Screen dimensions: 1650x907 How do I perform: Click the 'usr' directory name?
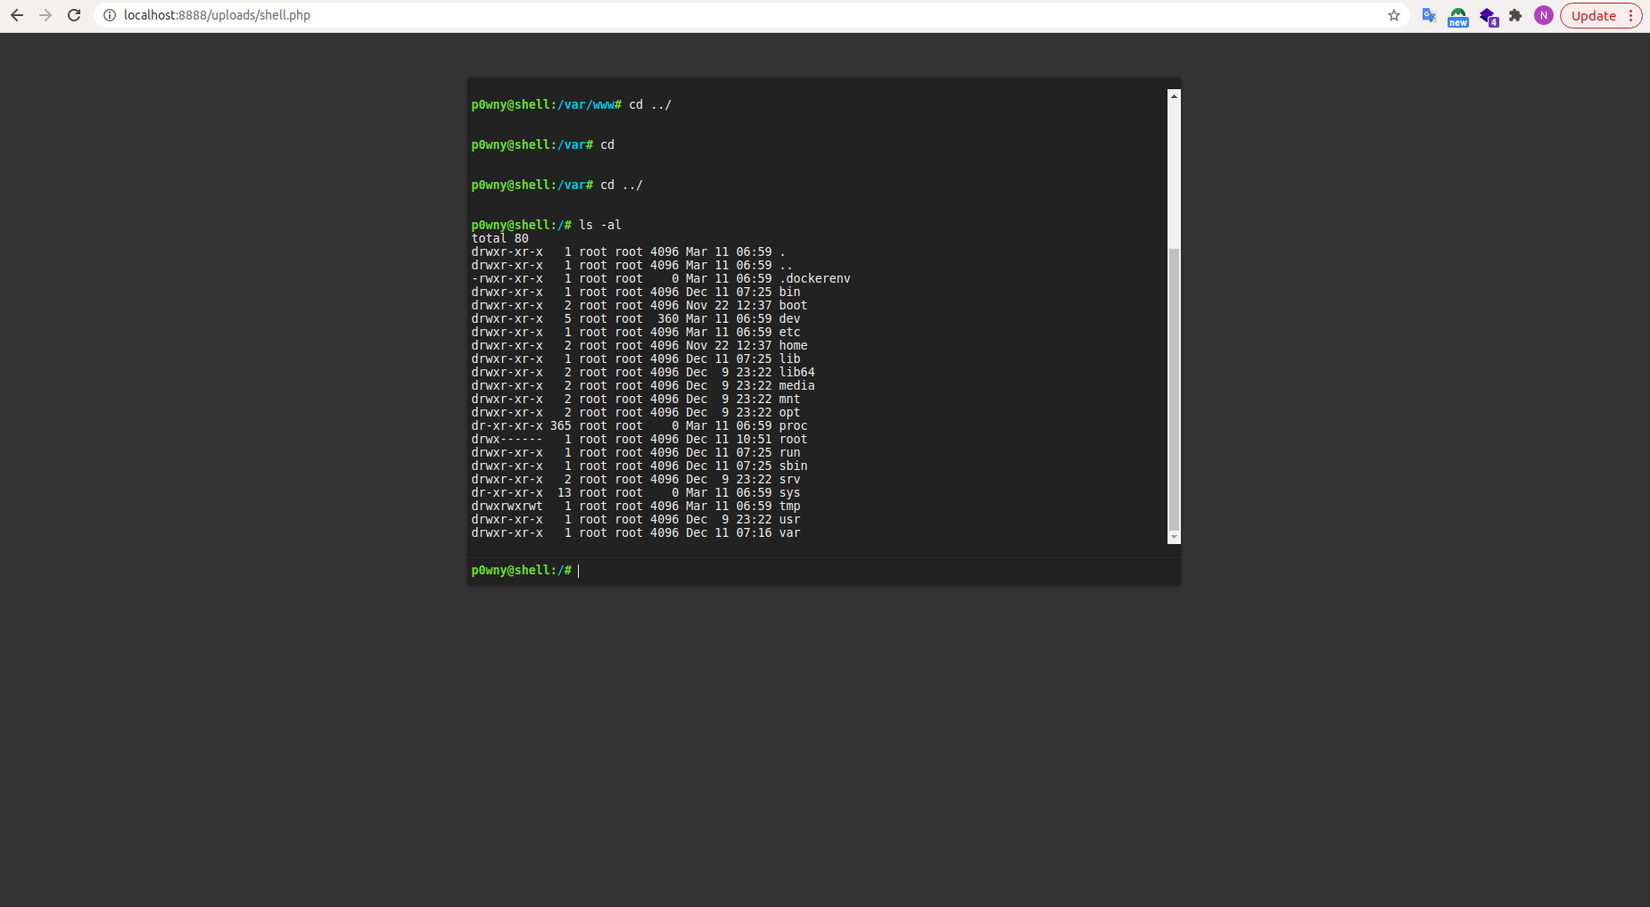coord(790,520)
